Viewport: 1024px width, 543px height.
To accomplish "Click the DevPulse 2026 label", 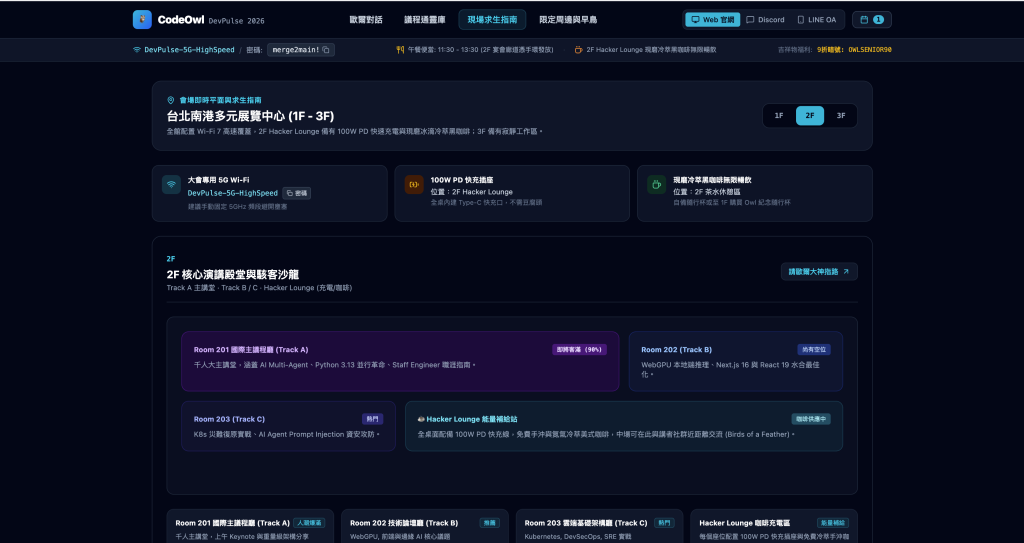I will click(236, 21).
